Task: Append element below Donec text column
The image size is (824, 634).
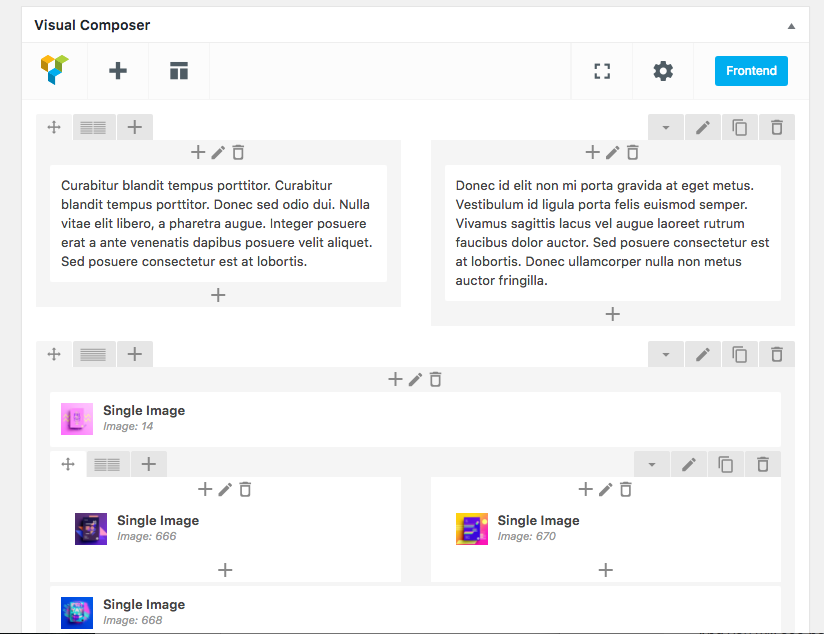Action: (x=613, y=314)
